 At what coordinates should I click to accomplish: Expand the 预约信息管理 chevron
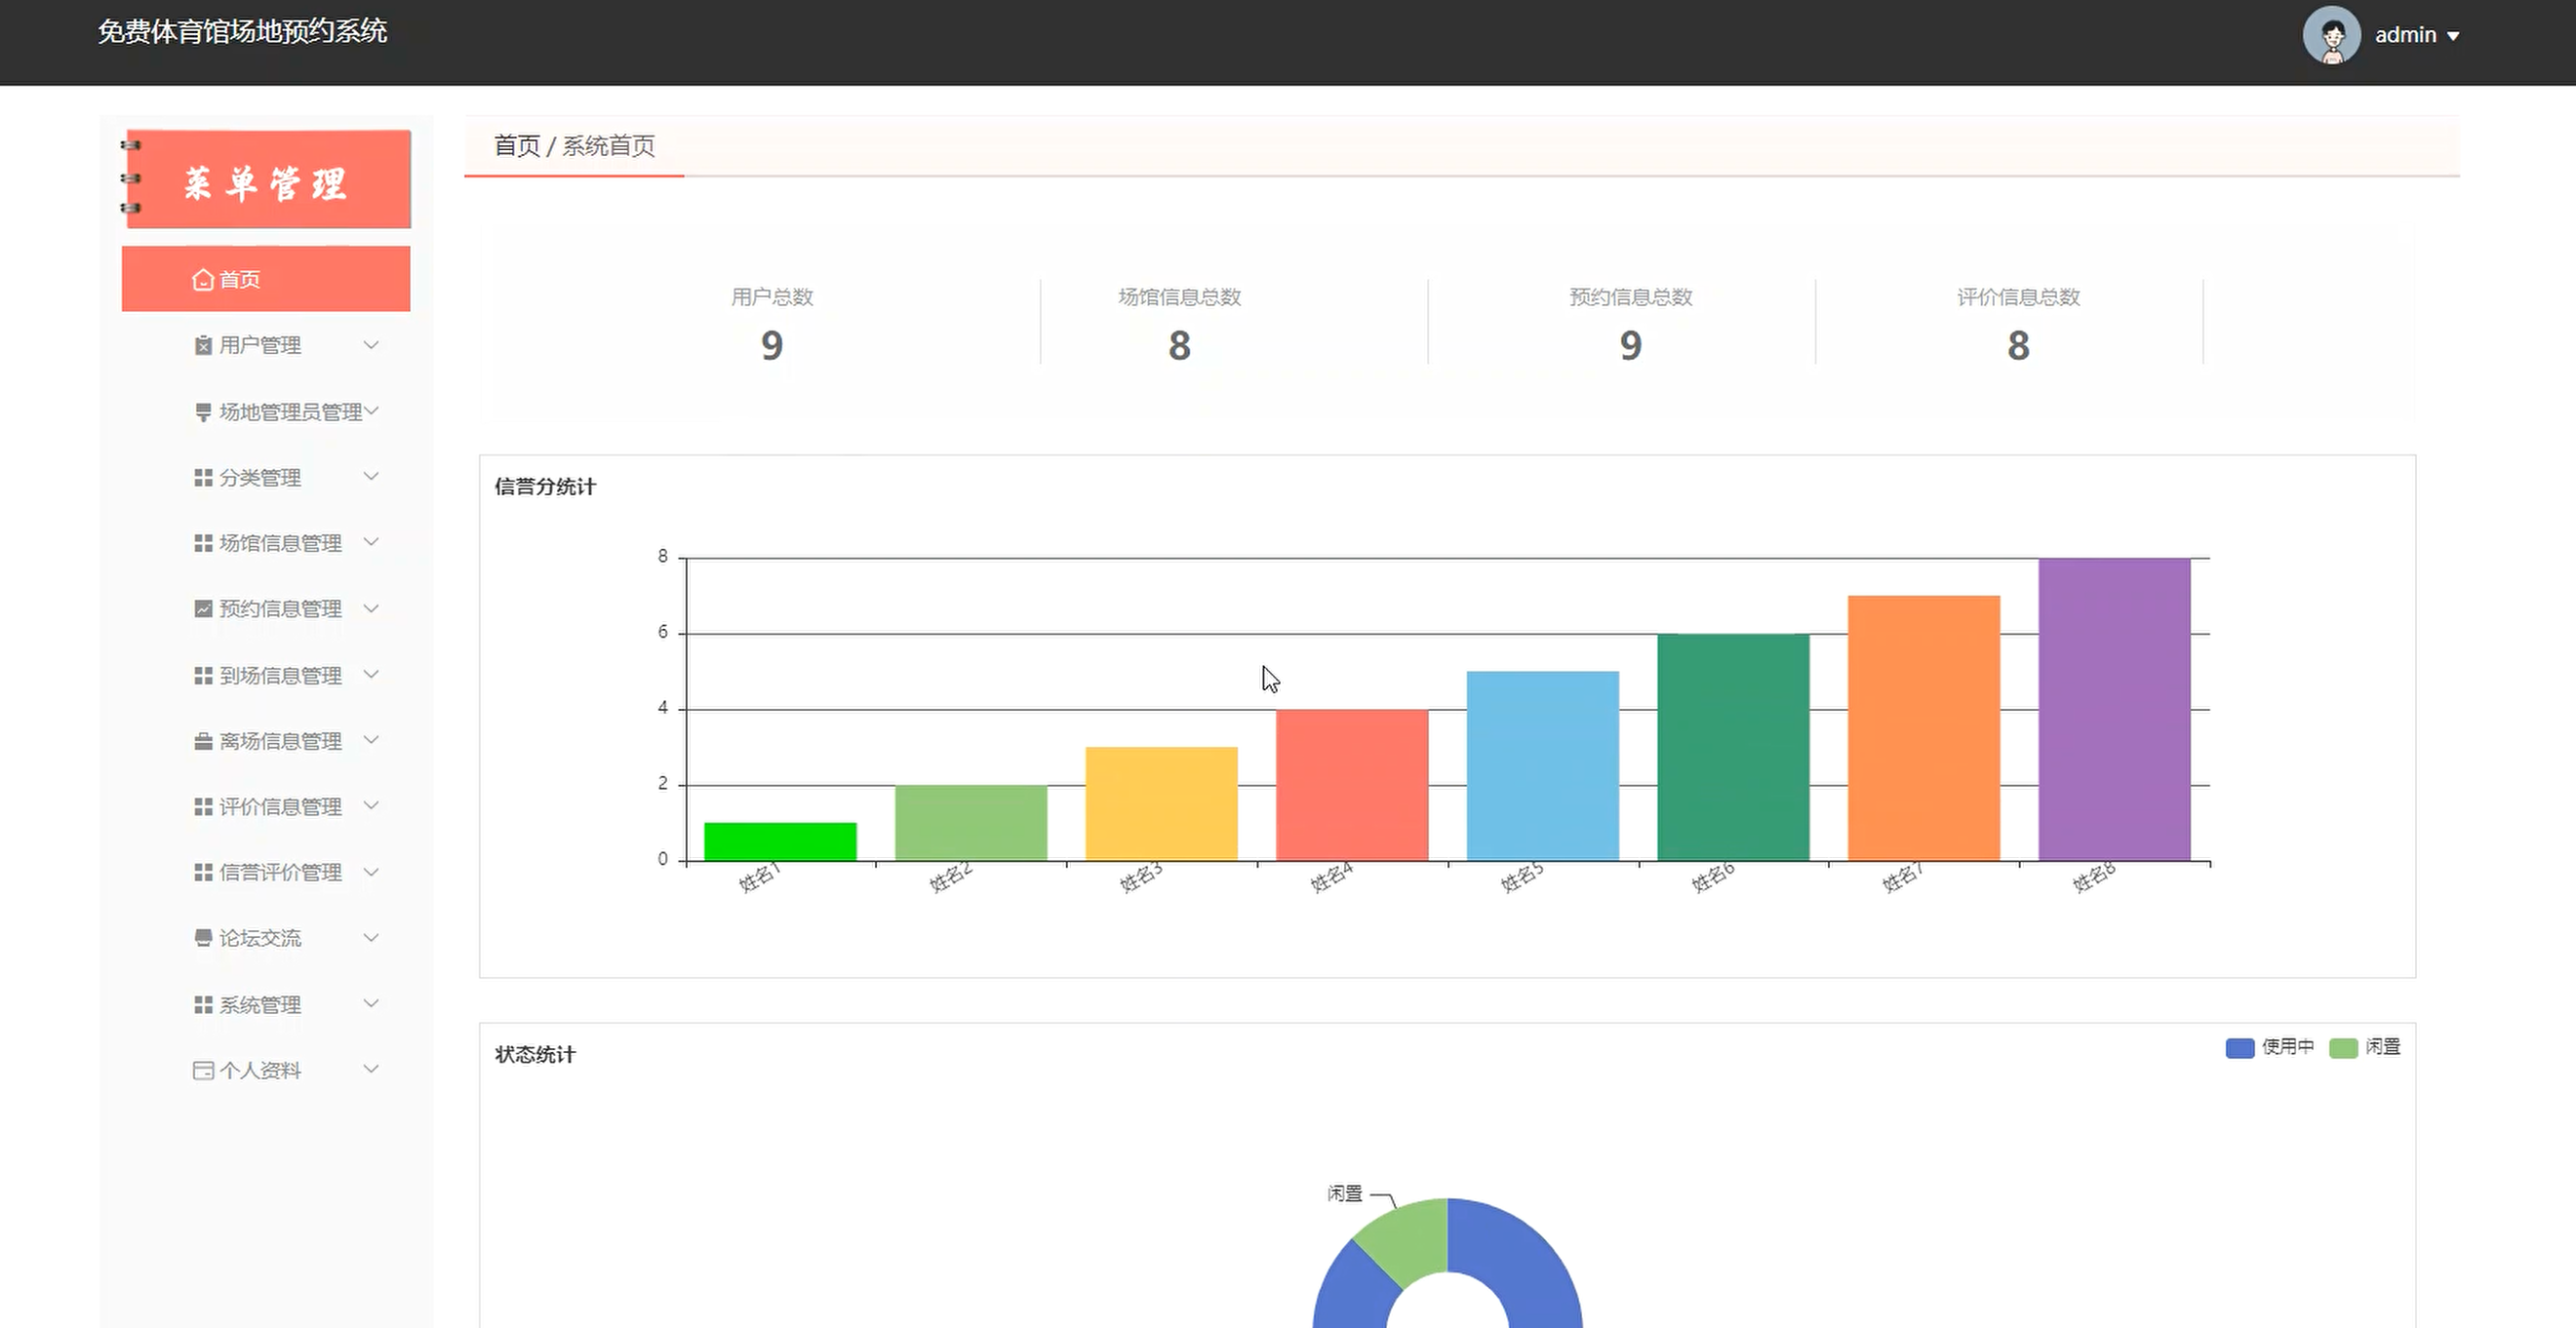(x=371, y=608)
